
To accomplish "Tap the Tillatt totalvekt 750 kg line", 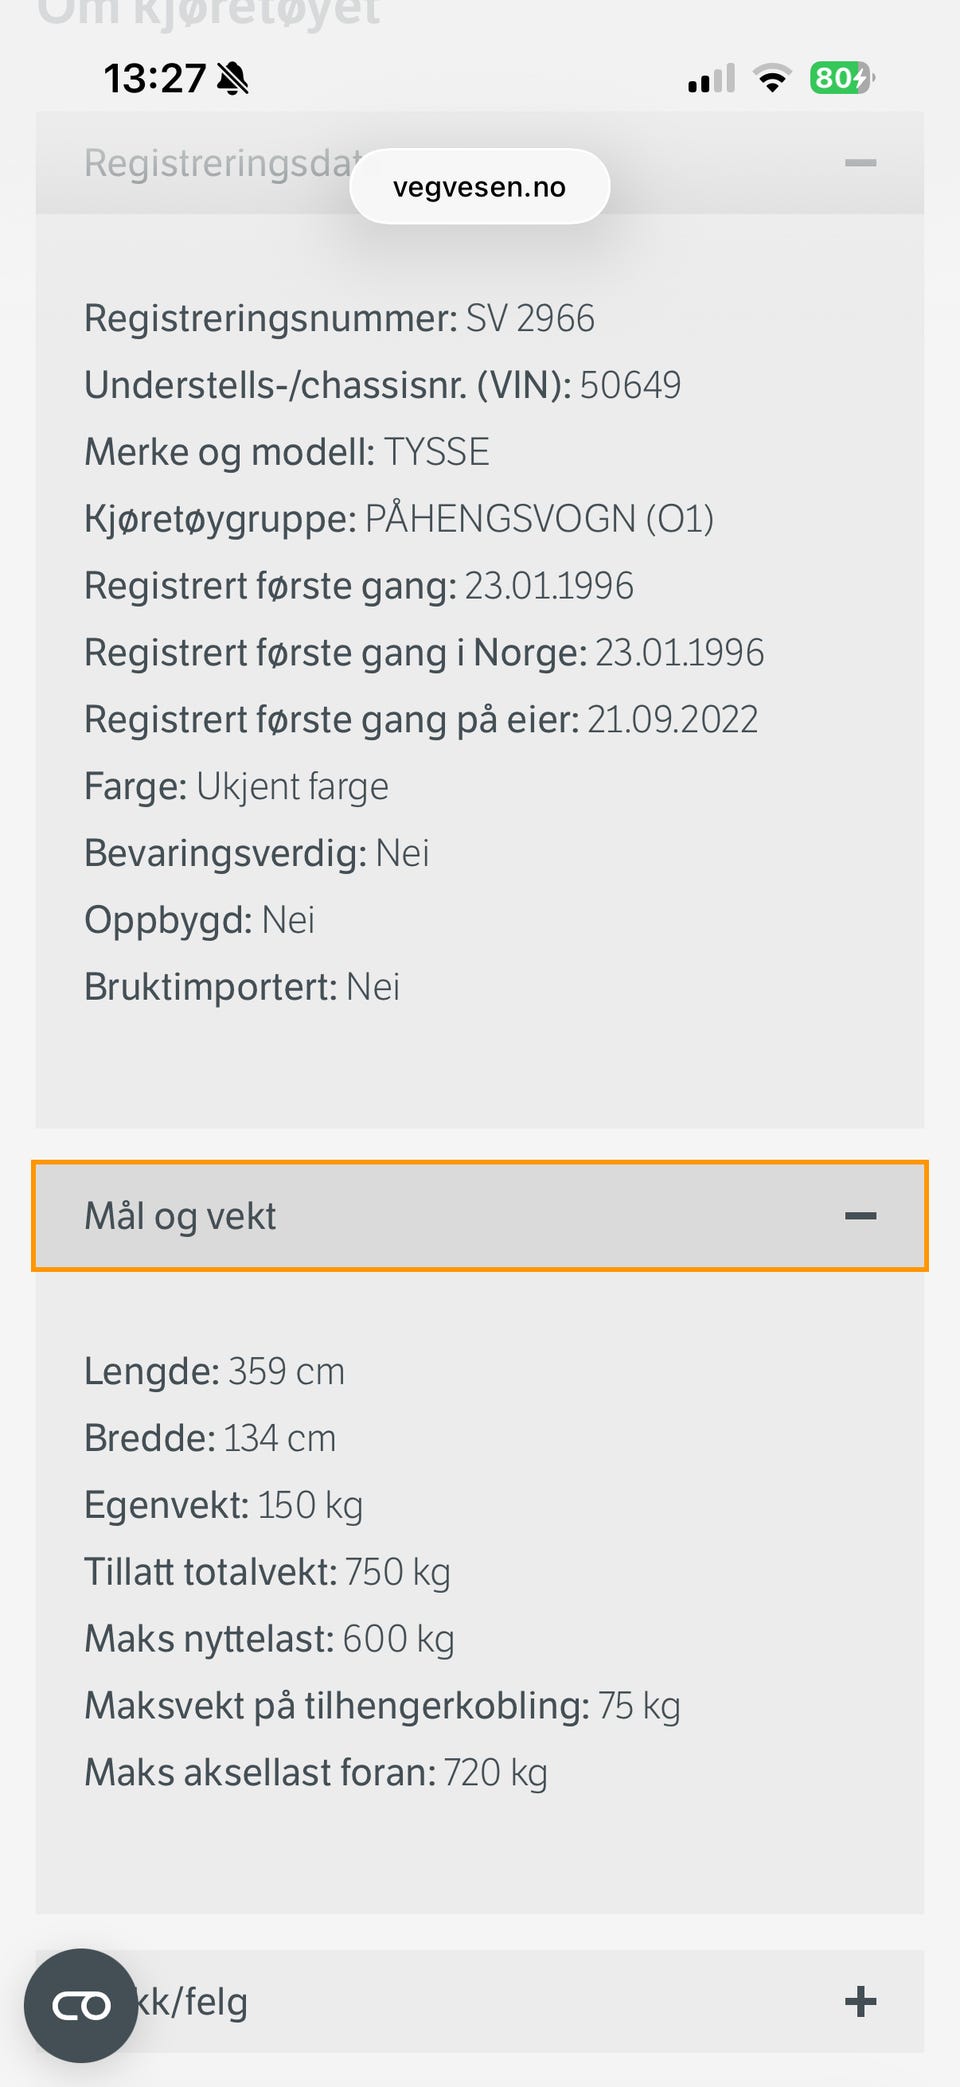I will click(267, 1572).
